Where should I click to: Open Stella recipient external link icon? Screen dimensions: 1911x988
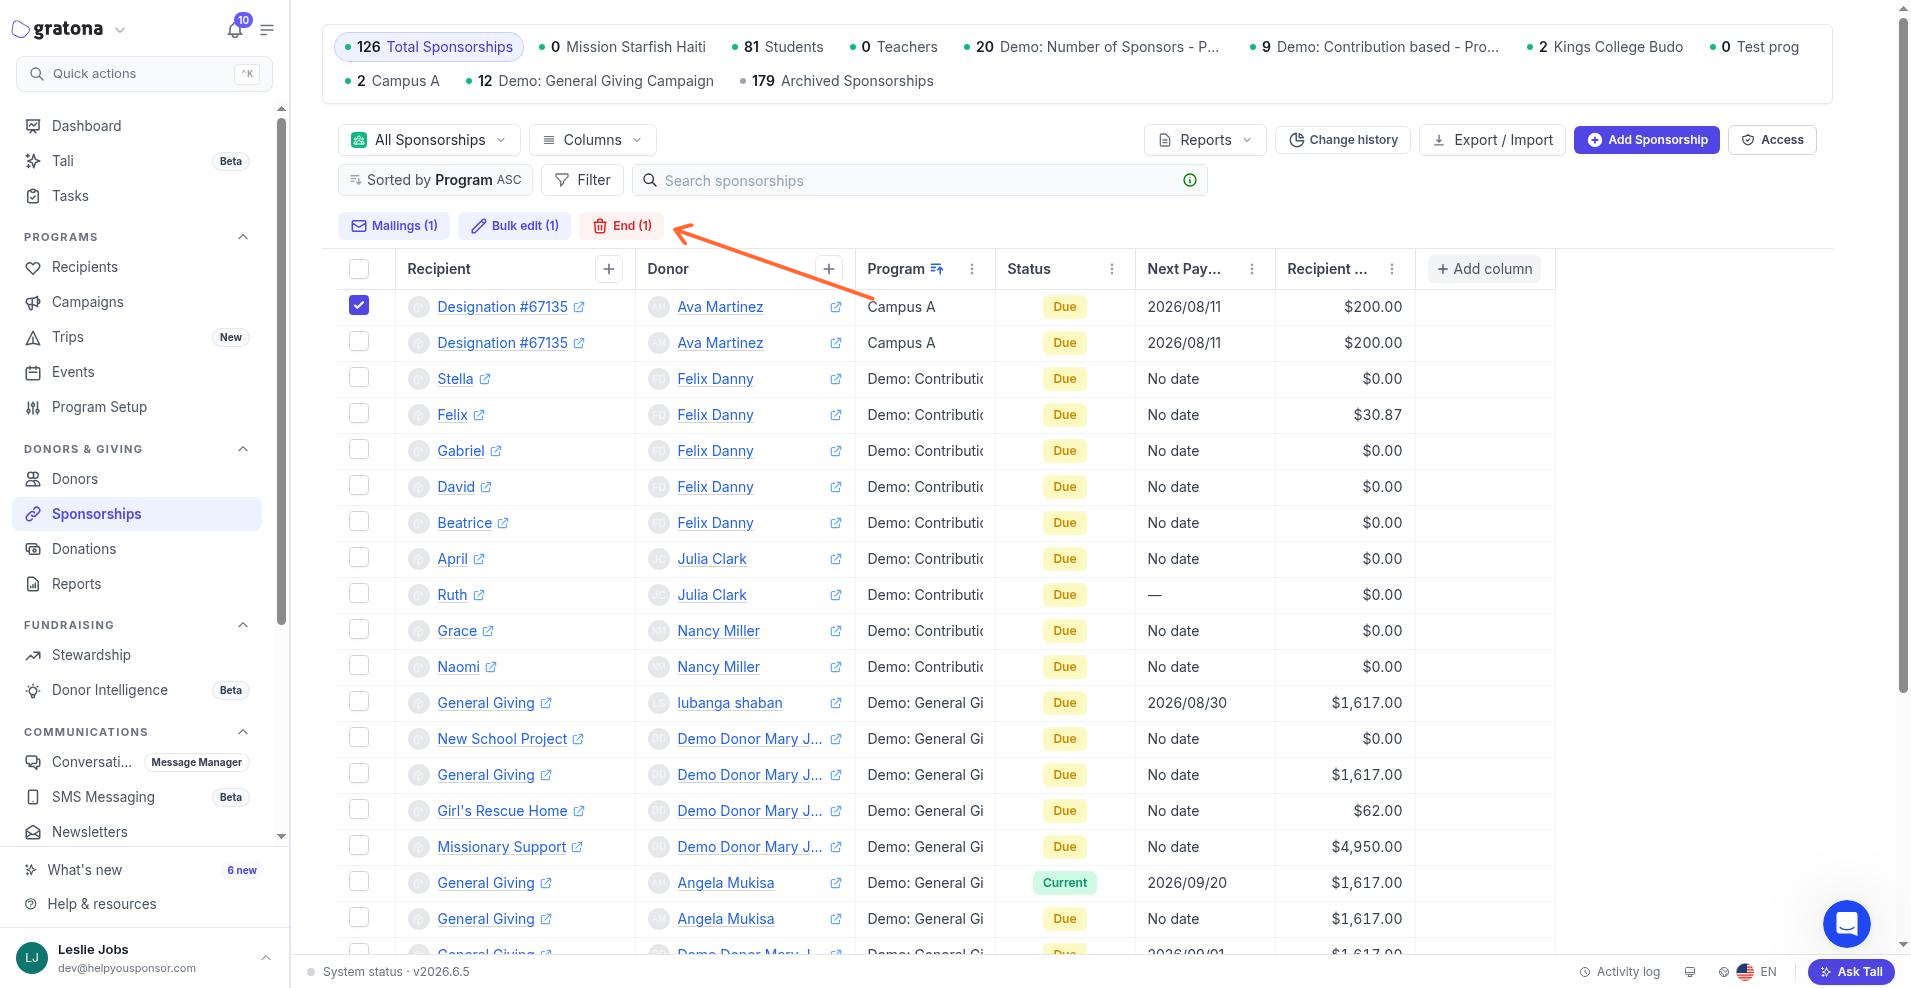485,379
